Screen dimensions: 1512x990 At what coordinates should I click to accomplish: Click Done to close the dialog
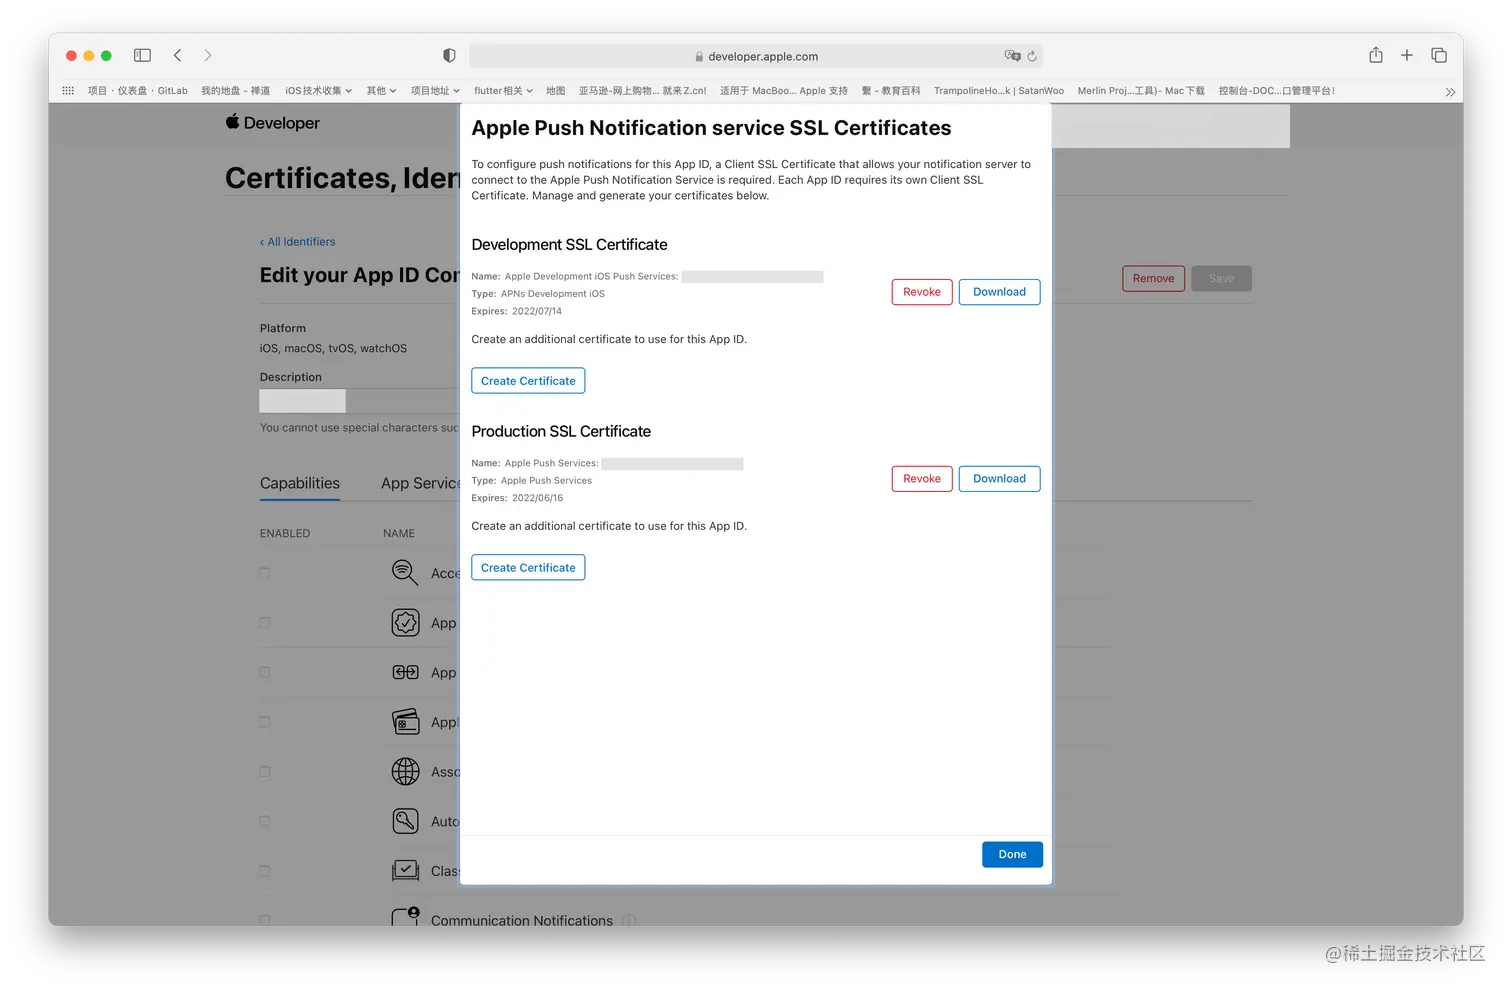click(x=1012, y=855)
